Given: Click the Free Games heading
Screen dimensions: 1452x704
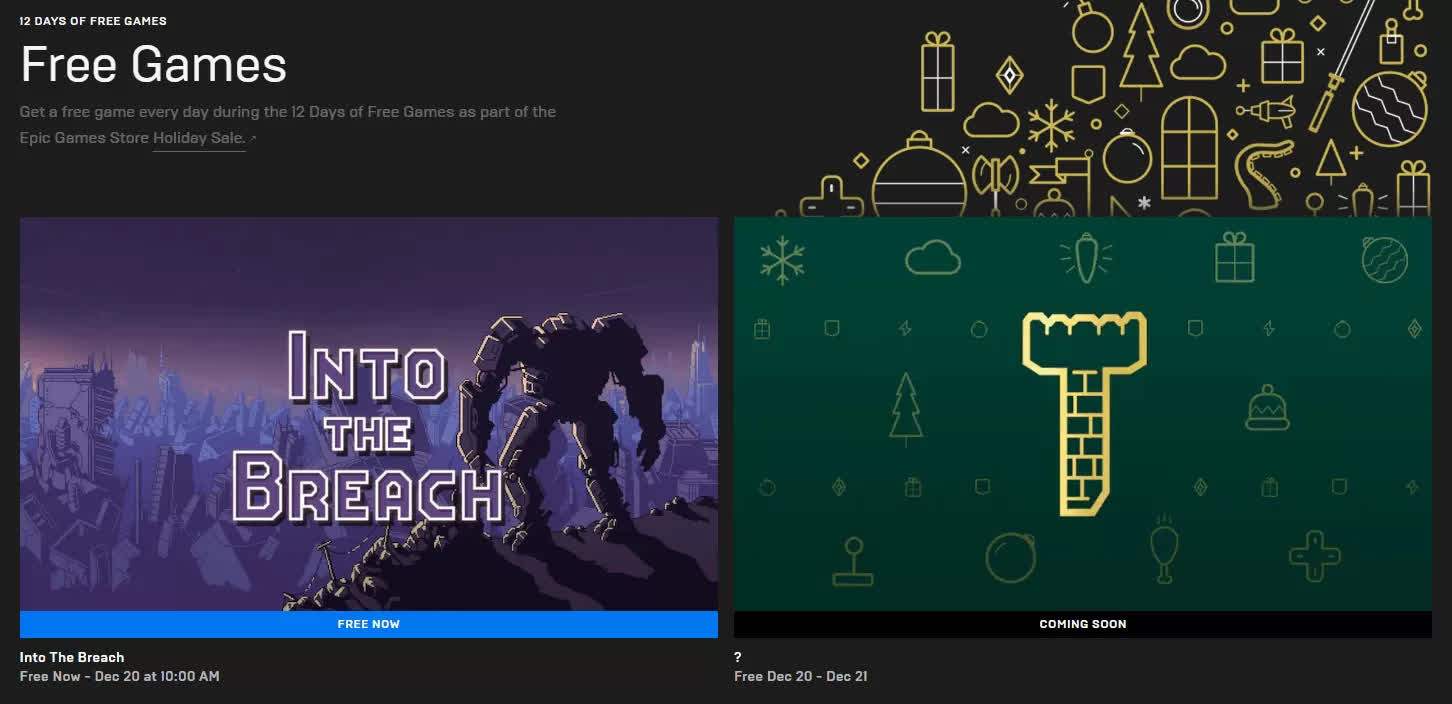Looking at the screenshot, I should [x=154, y=65].
